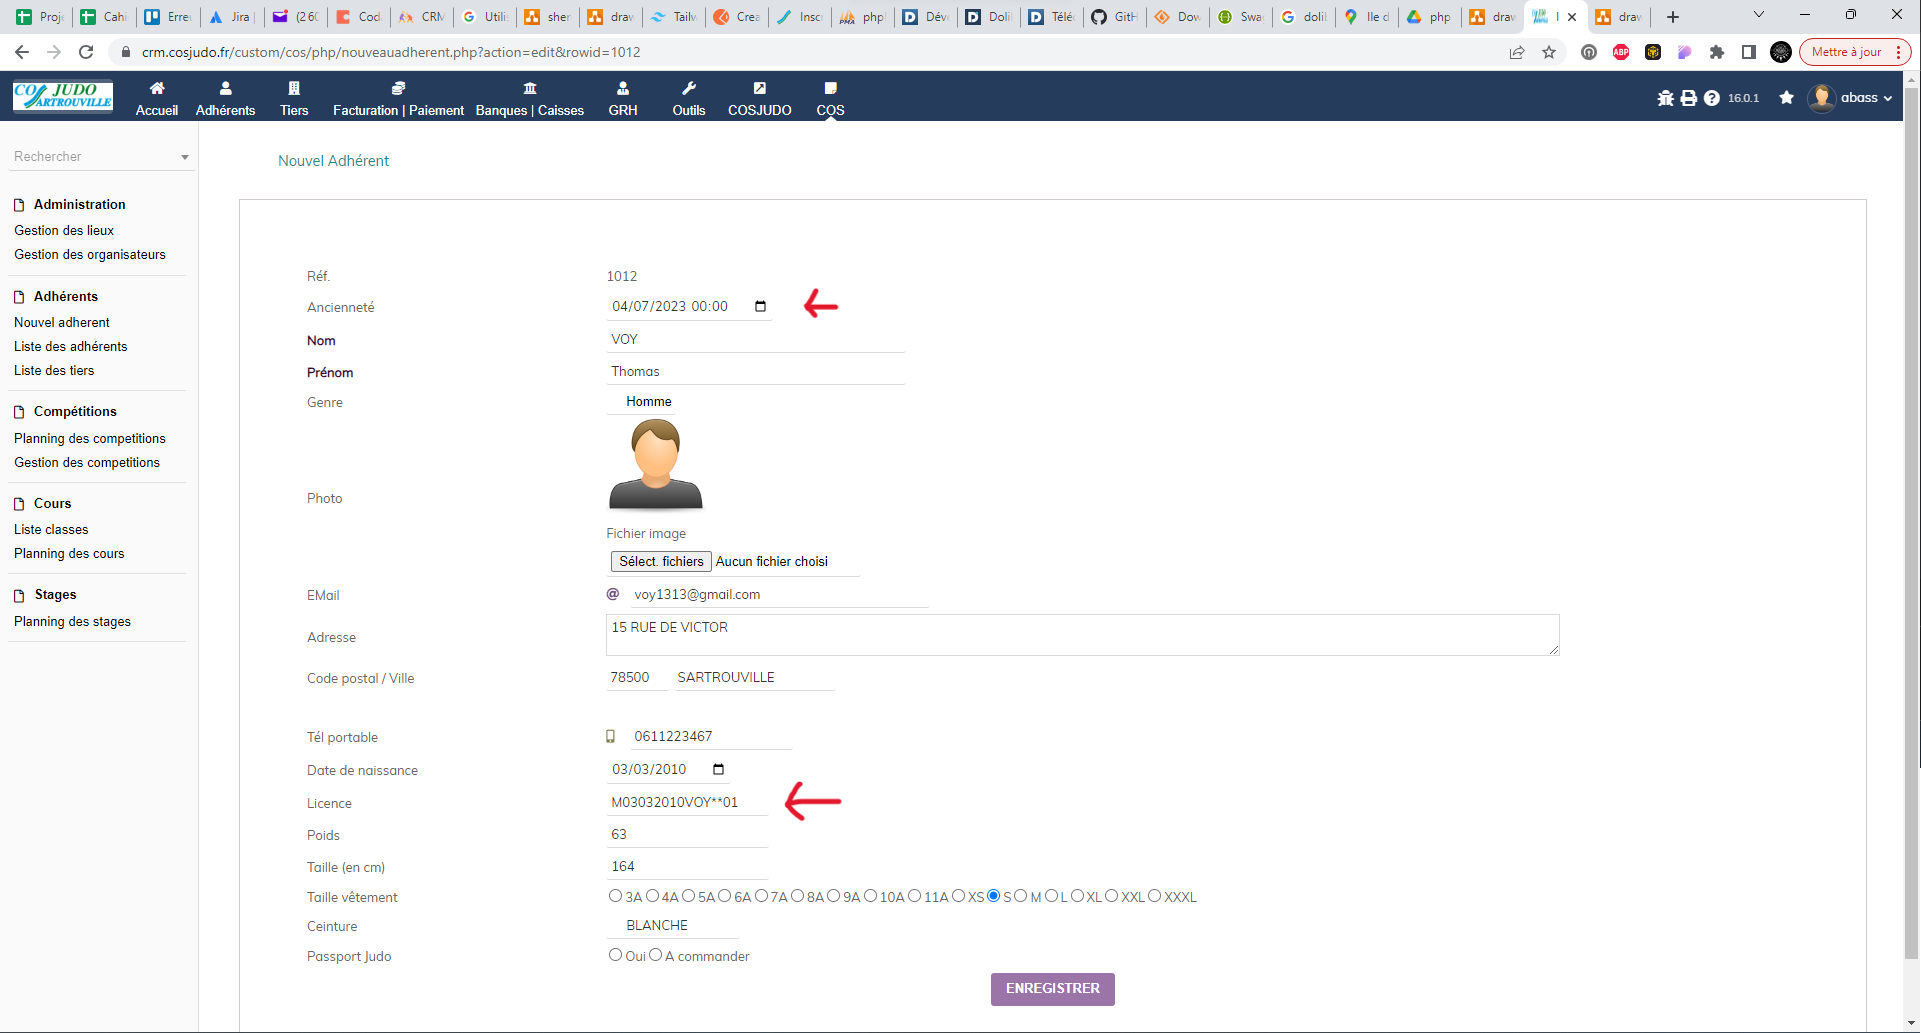Viewport: 1921px width, 1033px height.
Task: Click the member photo thumbnail
Action: pyautogui.click(x=656, y=465)
